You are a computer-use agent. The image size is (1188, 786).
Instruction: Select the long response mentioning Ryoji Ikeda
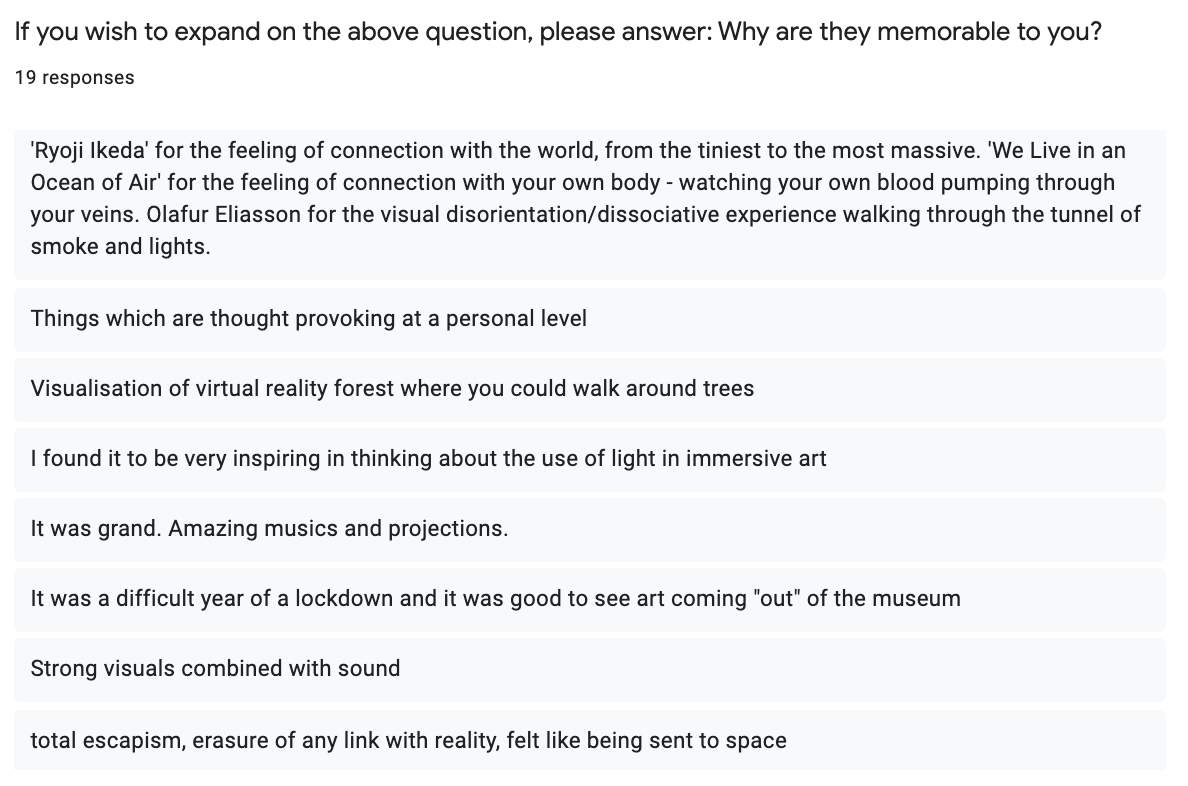588,199
